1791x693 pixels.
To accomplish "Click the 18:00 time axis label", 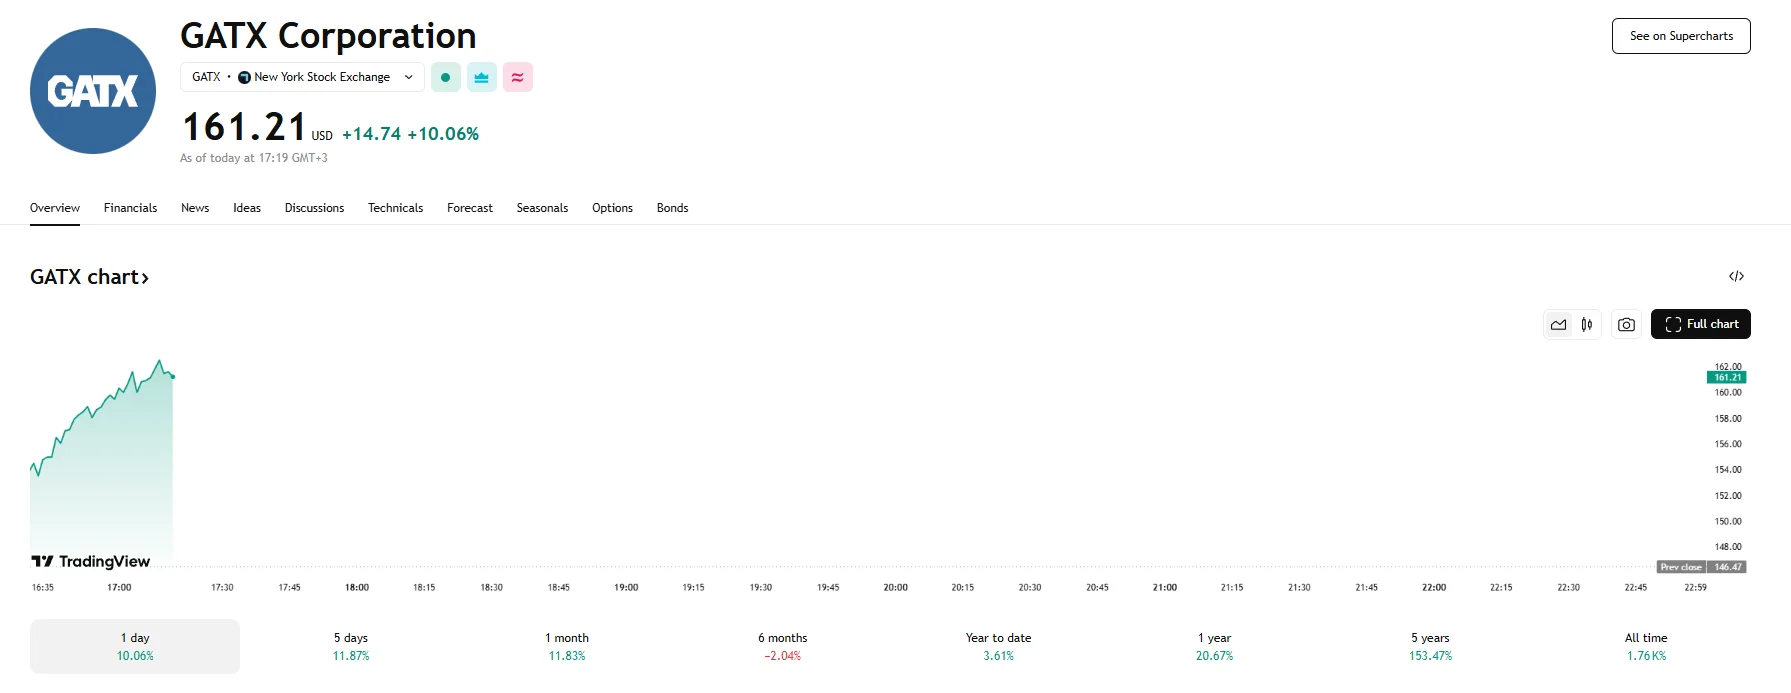I will pos(357,588).
